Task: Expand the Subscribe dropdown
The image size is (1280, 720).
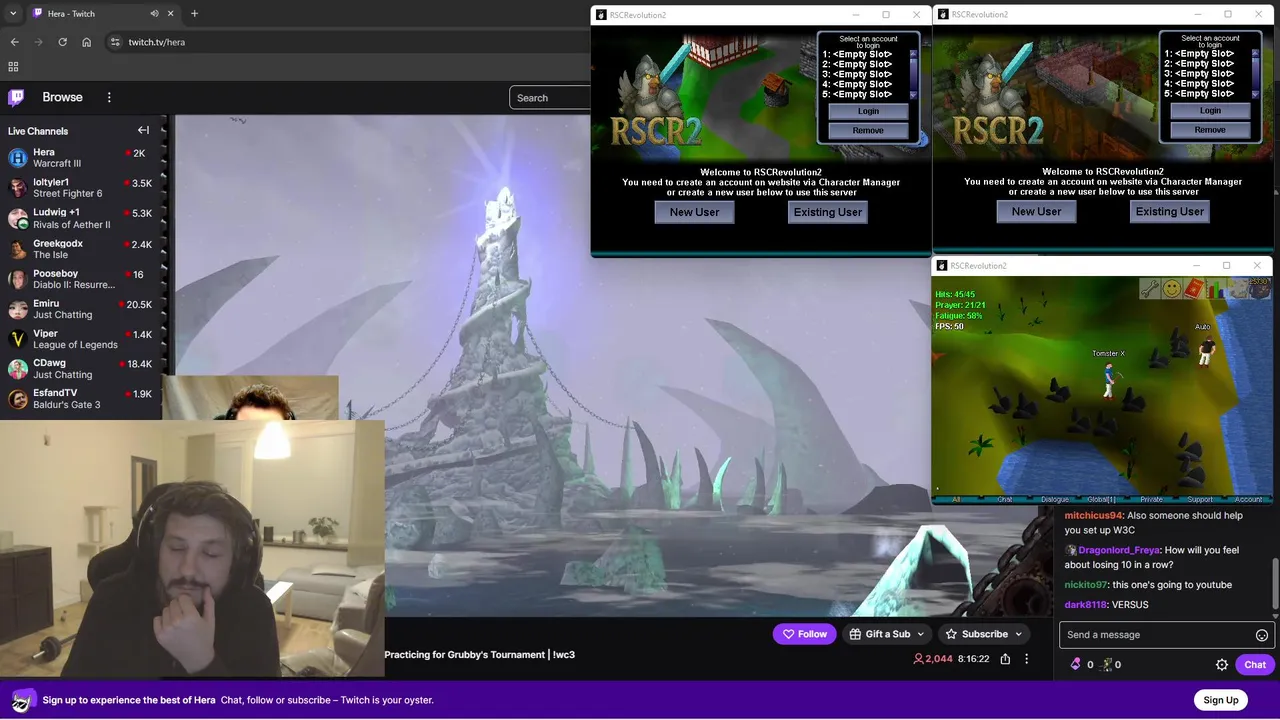Action: tap(1019, 634)
